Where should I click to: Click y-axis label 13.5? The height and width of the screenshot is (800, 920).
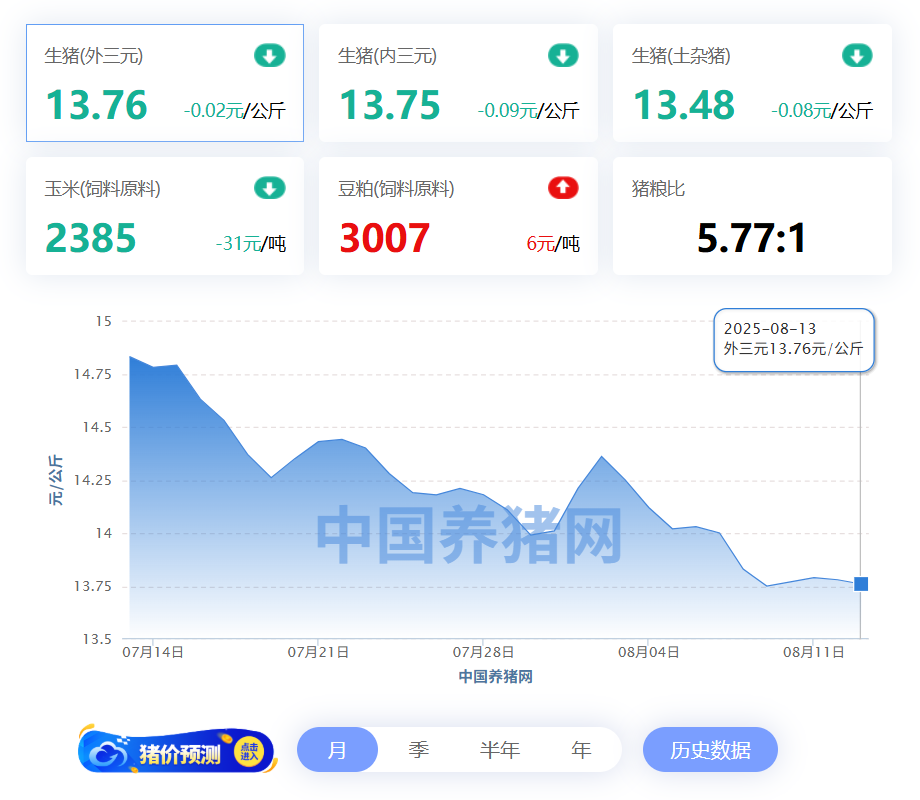[97, 639]
